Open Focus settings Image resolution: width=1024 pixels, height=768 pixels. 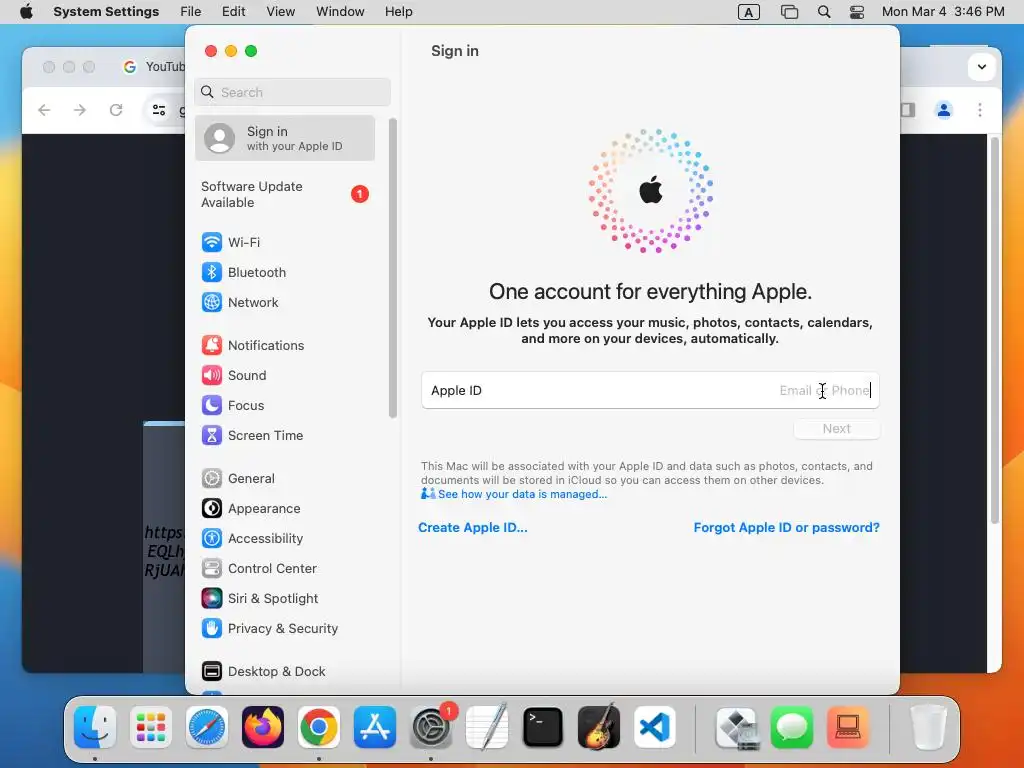(232, 406)
